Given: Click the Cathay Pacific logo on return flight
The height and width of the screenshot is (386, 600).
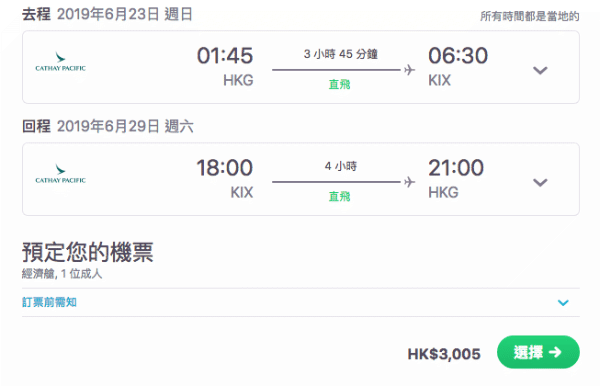Looking at the screenshot, I should point(60,174).
